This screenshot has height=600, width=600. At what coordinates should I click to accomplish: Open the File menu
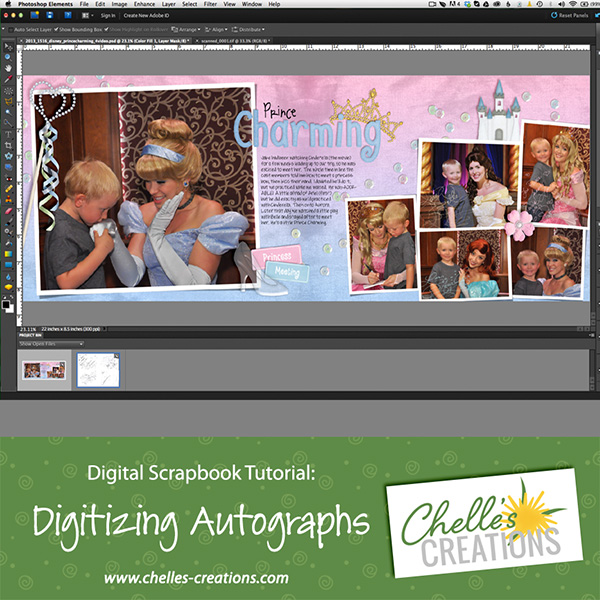click(84, 4)
